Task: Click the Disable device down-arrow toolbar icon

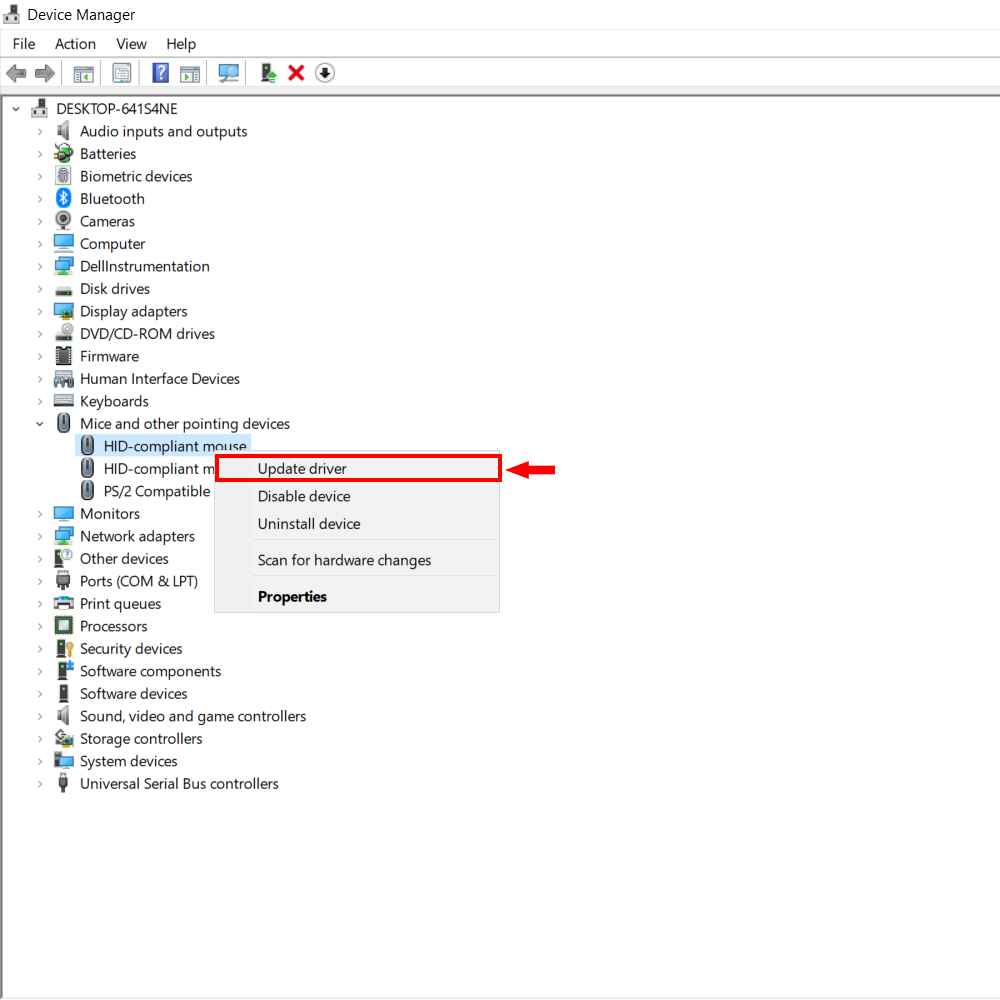Action: click(x=325, y=72)
